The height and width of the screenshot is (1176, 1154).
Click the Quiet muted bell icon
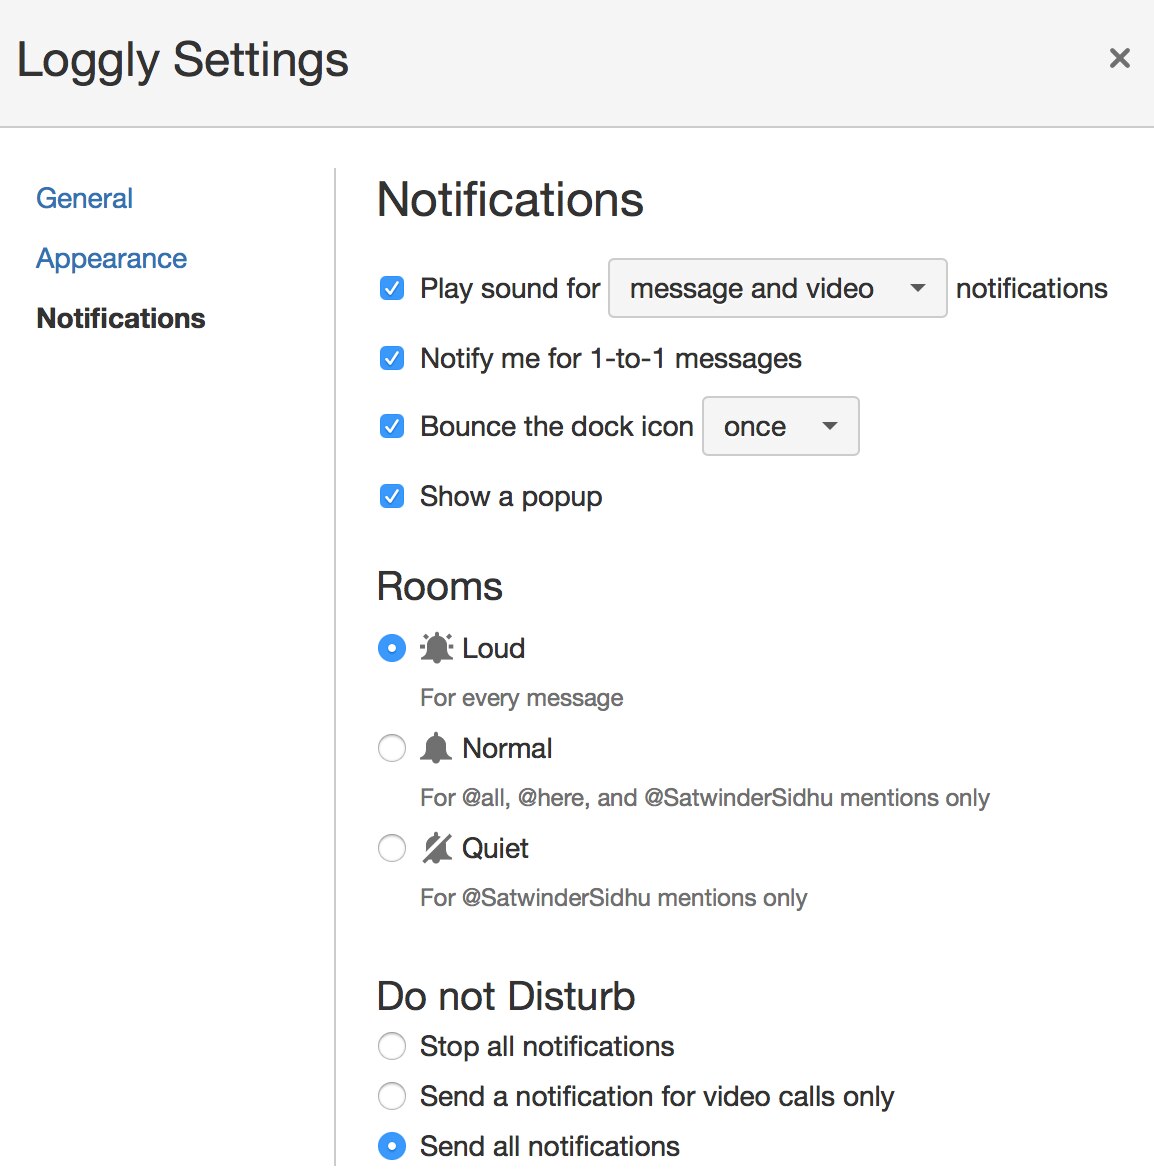436,848
